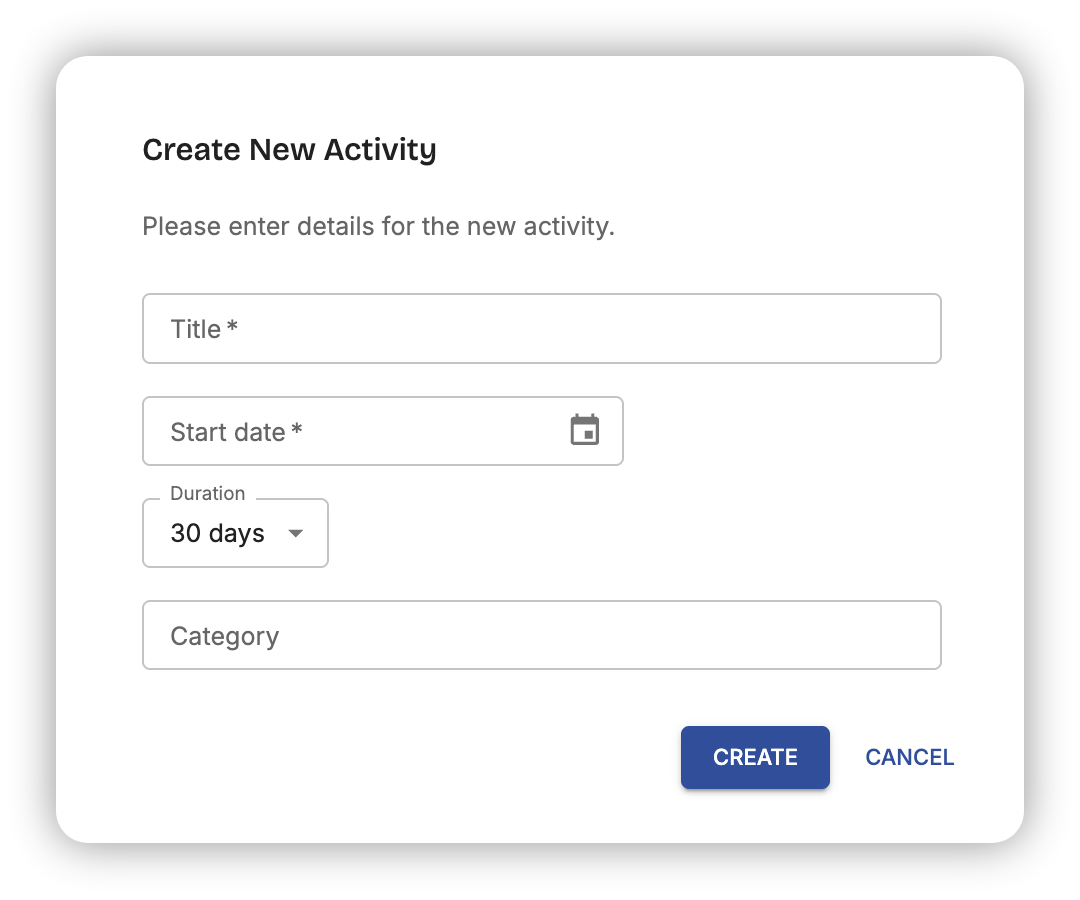Image resolution: width=1080 pixels, height=900 pixels.
Task: Click the asterisk next to Title
Action: (232, 327)
